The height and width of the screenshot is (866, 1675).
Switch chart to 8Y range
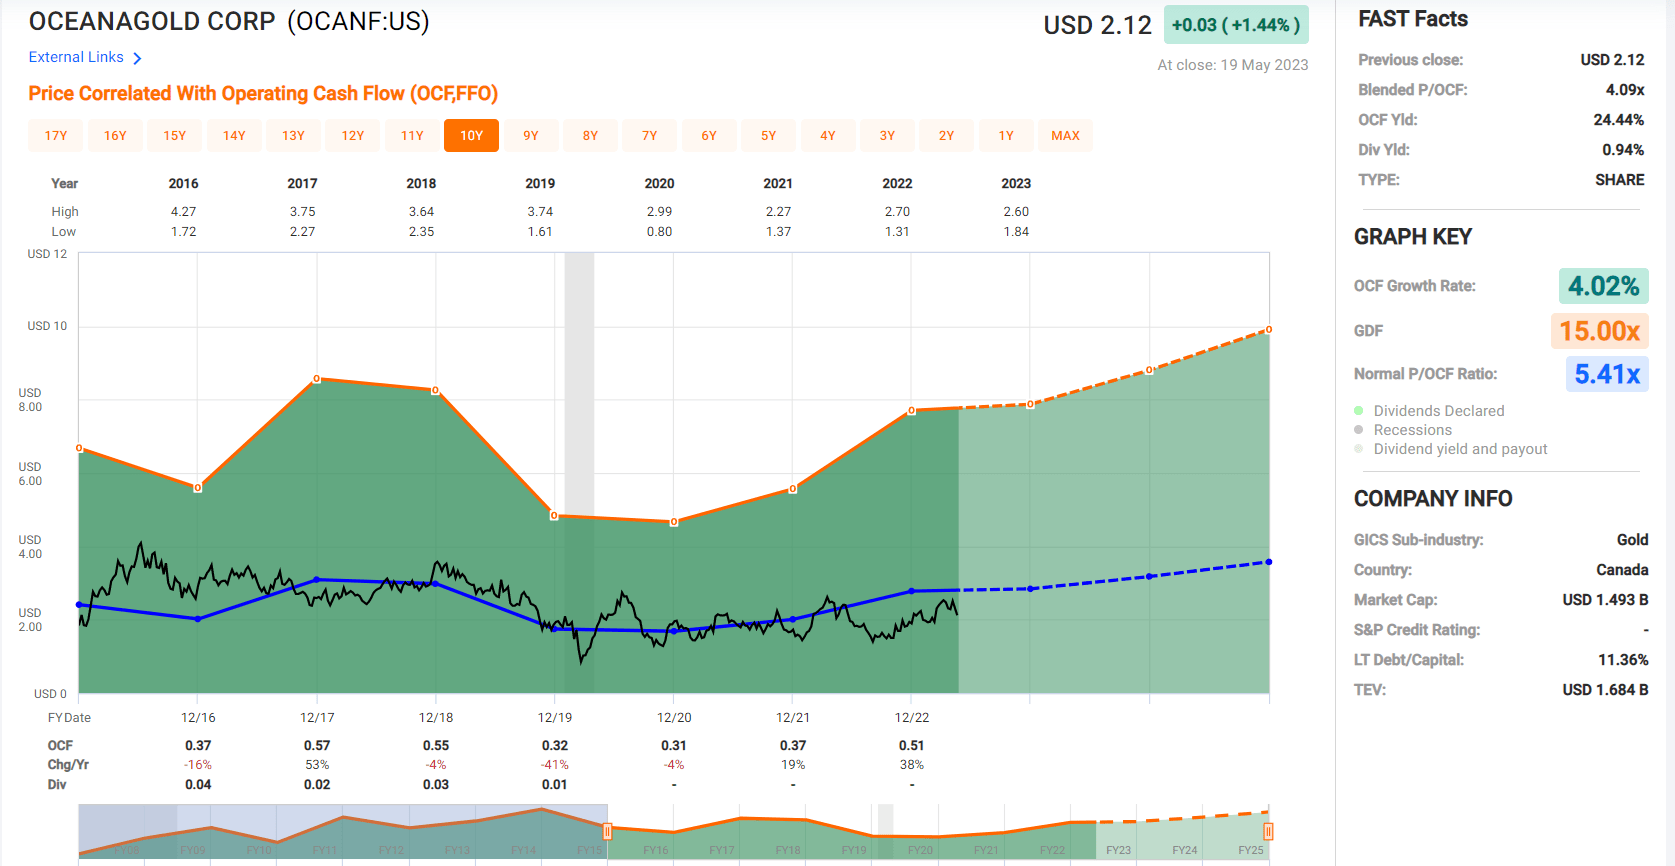pyautogui.click(x=590, y=135)
